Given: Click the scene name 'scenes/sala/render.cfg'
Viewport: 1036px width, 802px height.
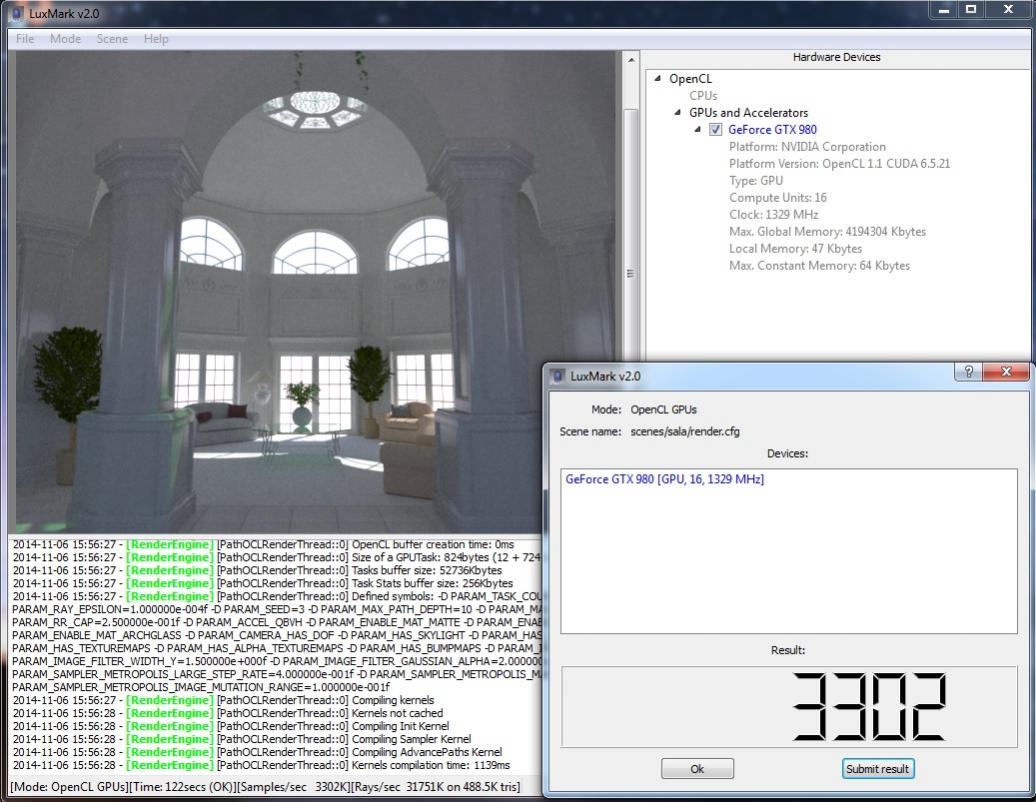Looking at the screenshot, I should [x=685, y=431].
